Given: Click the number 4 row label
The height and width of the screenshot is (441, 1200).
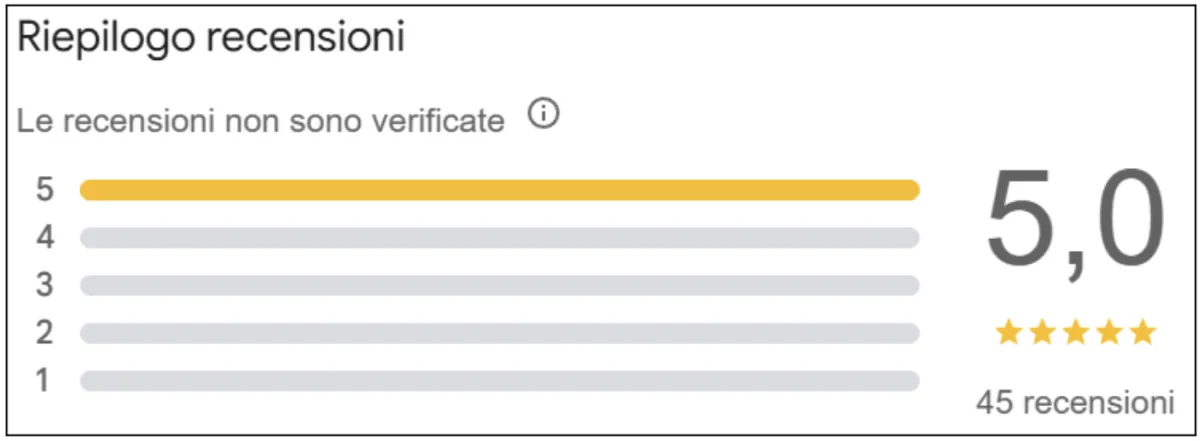Looking at the screenshot, I should click(x=44, y=238).
